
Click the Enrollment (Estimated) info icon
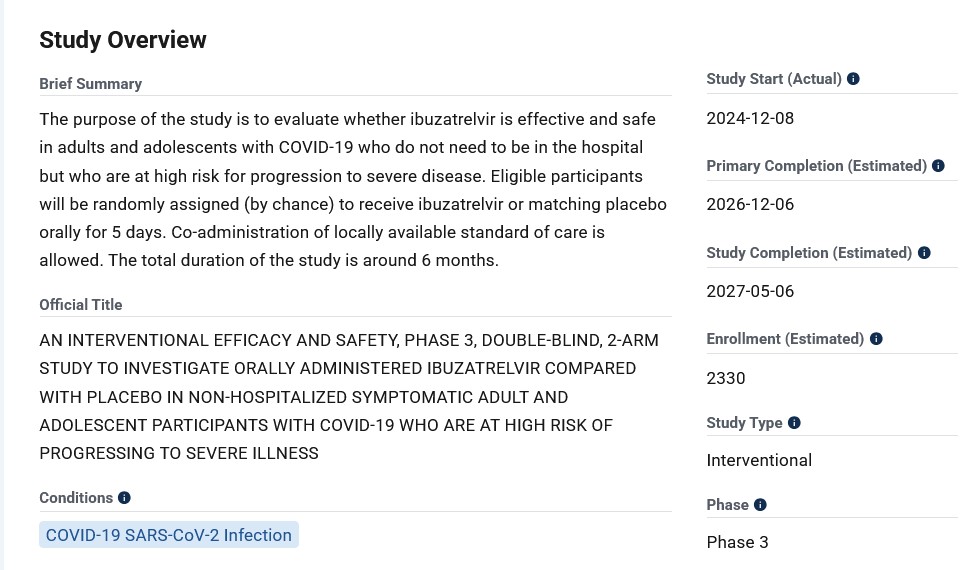click(x=876, y=339)
